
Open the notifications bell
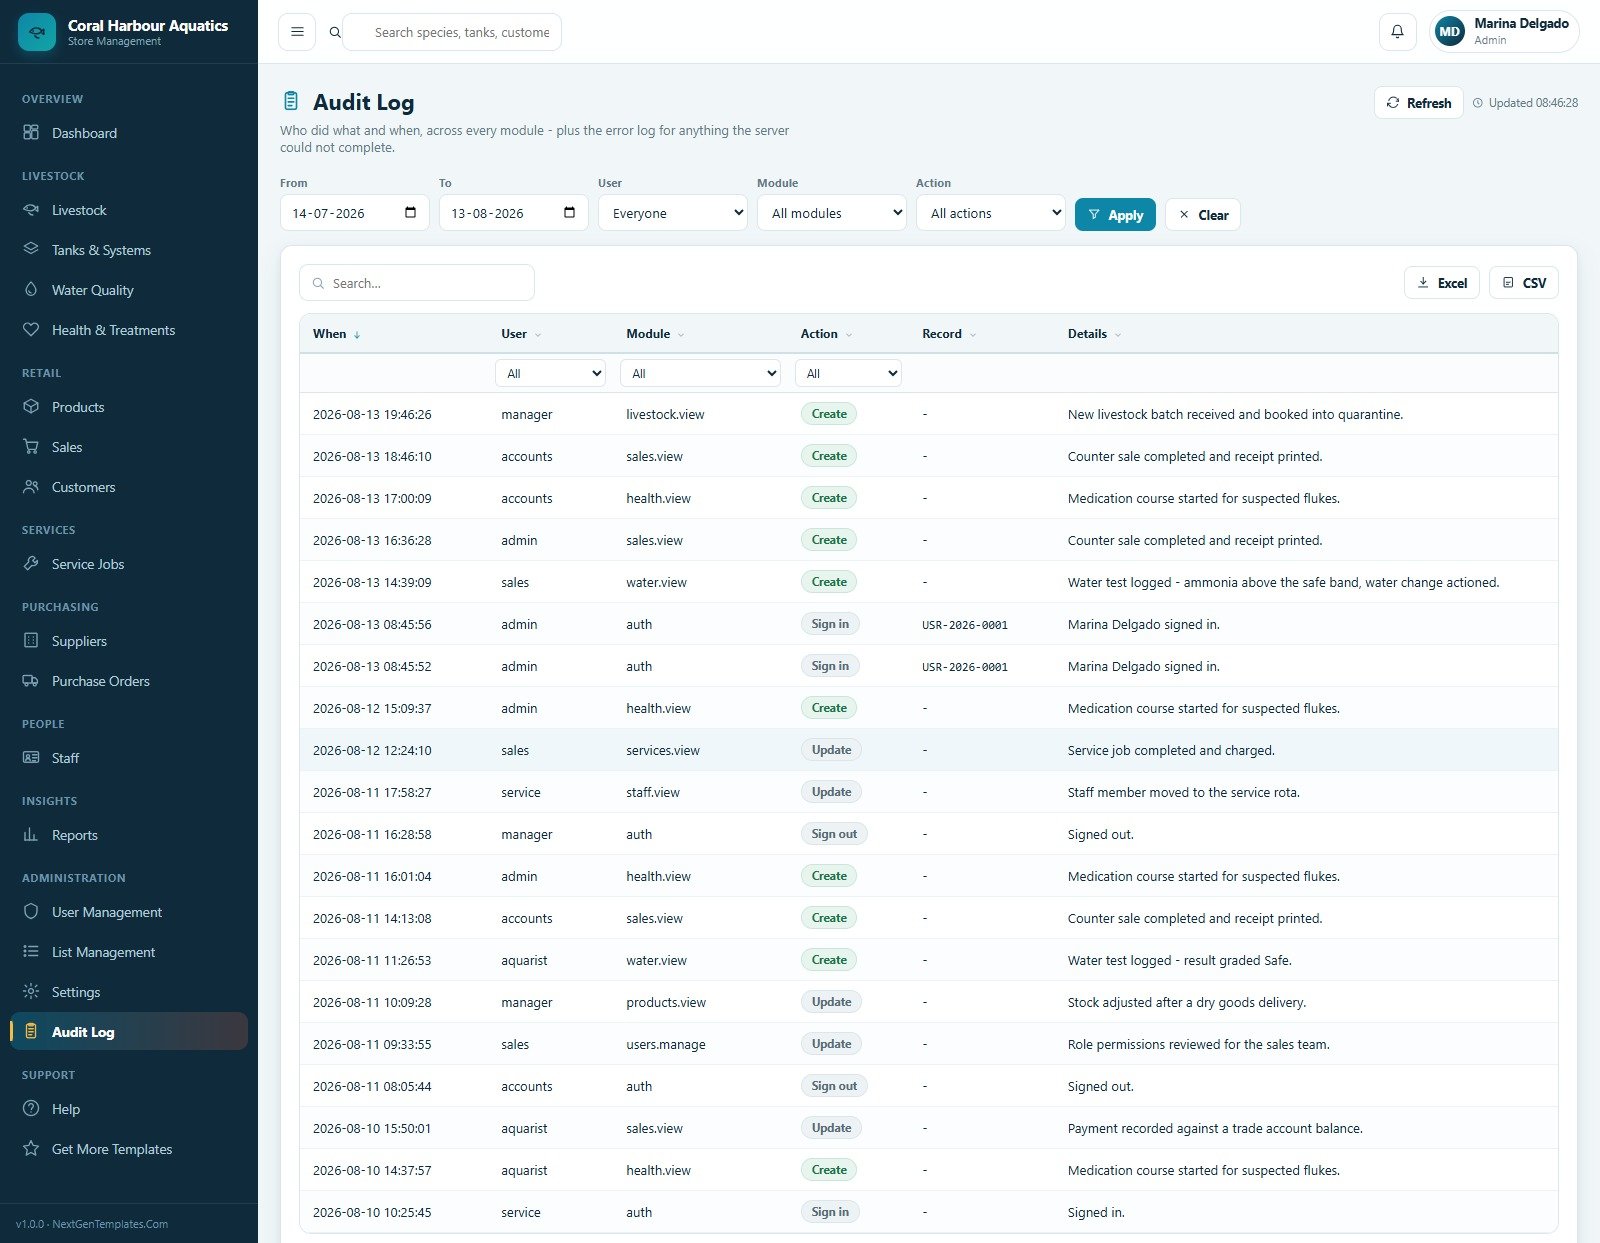[x=1397, y=32]
